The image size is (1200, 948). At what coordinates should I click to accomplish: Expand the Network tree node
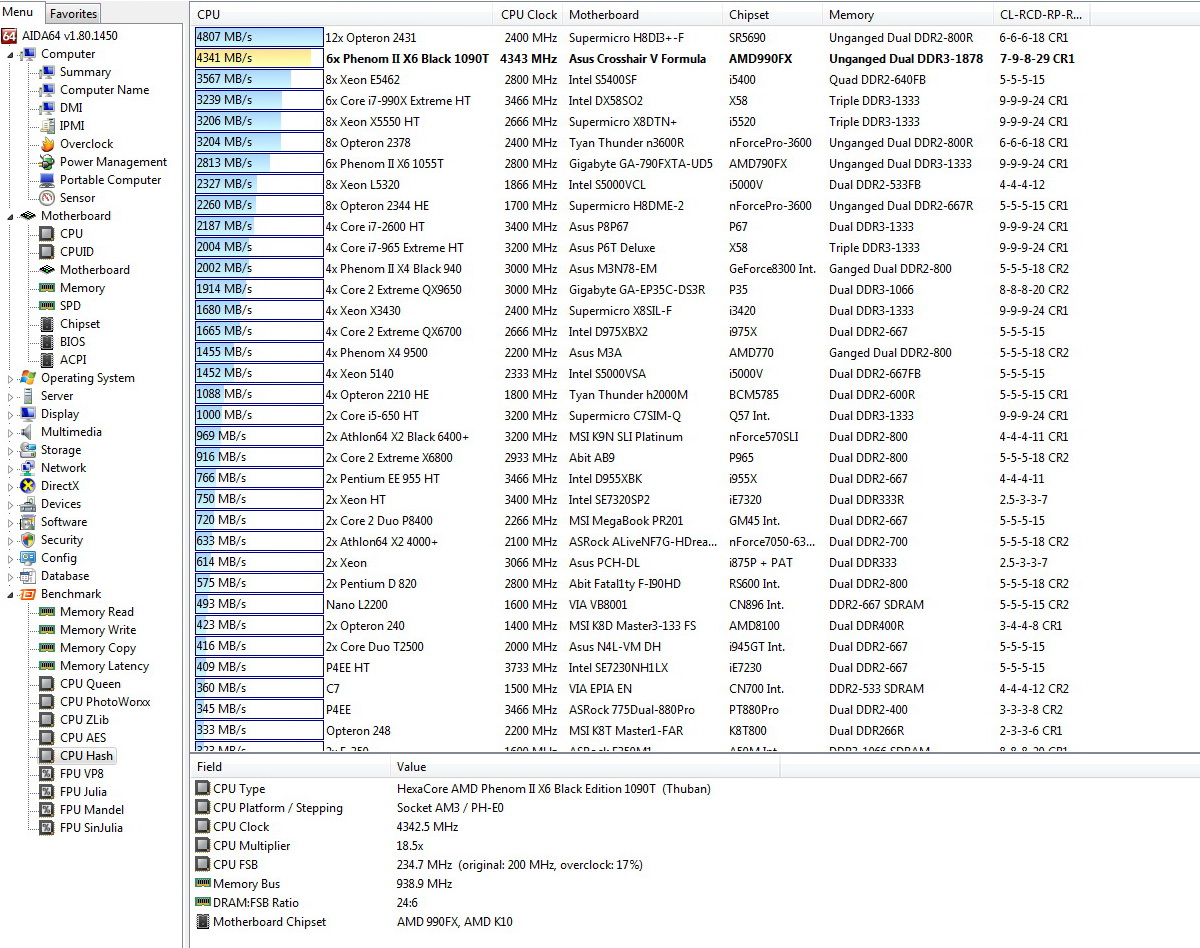coord(12,469)
